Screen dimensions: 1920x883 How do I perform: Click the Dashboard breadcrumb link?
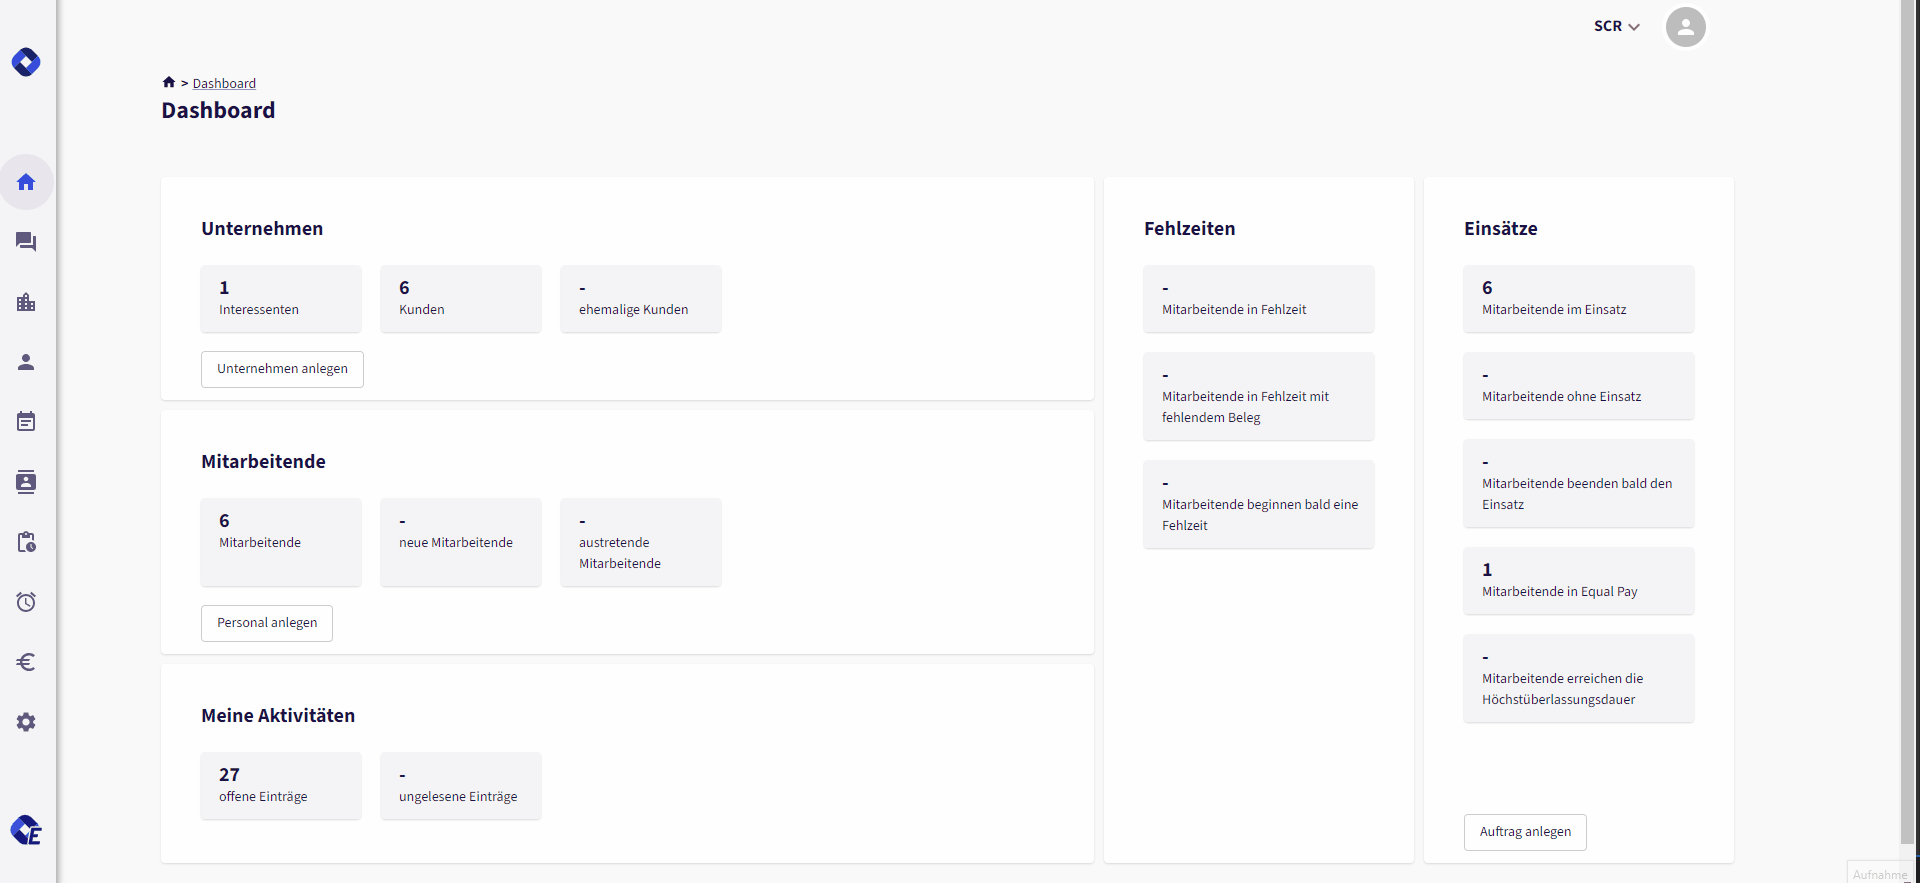pyautogui.click(x=224, y=83)
